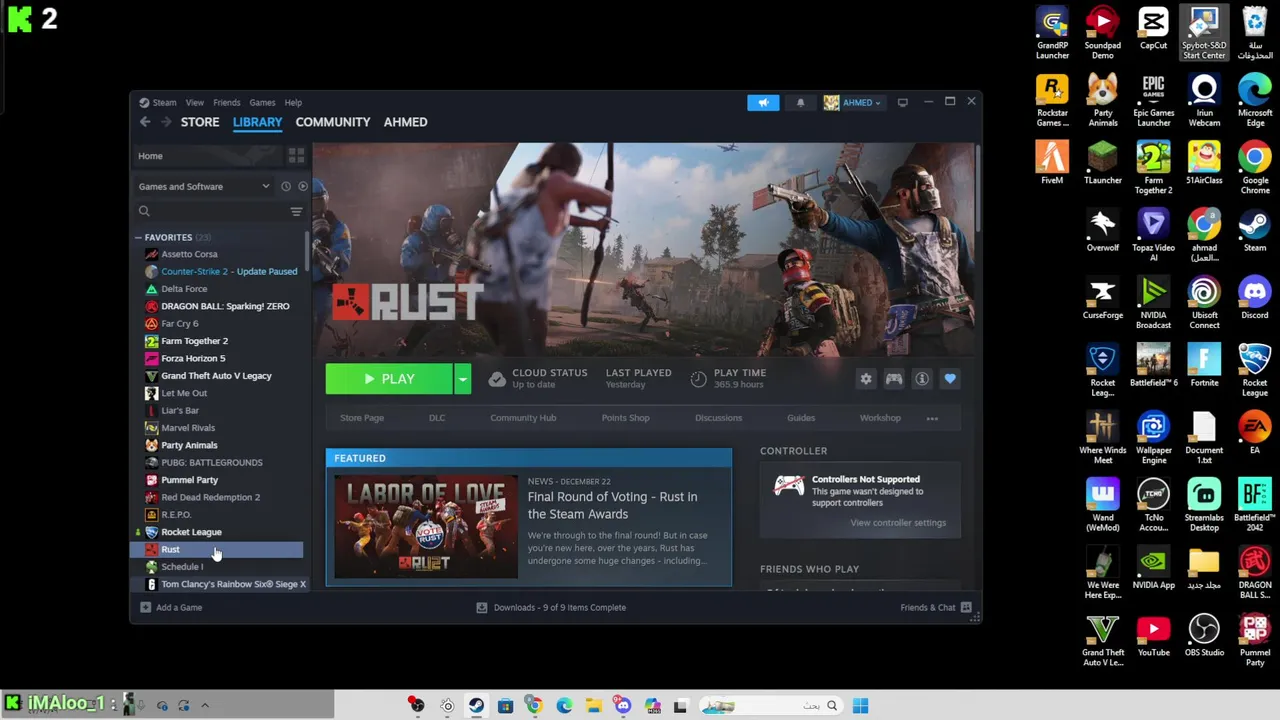
Task: Open the Steam announcements megaphone button
Action: coord(763,102)
